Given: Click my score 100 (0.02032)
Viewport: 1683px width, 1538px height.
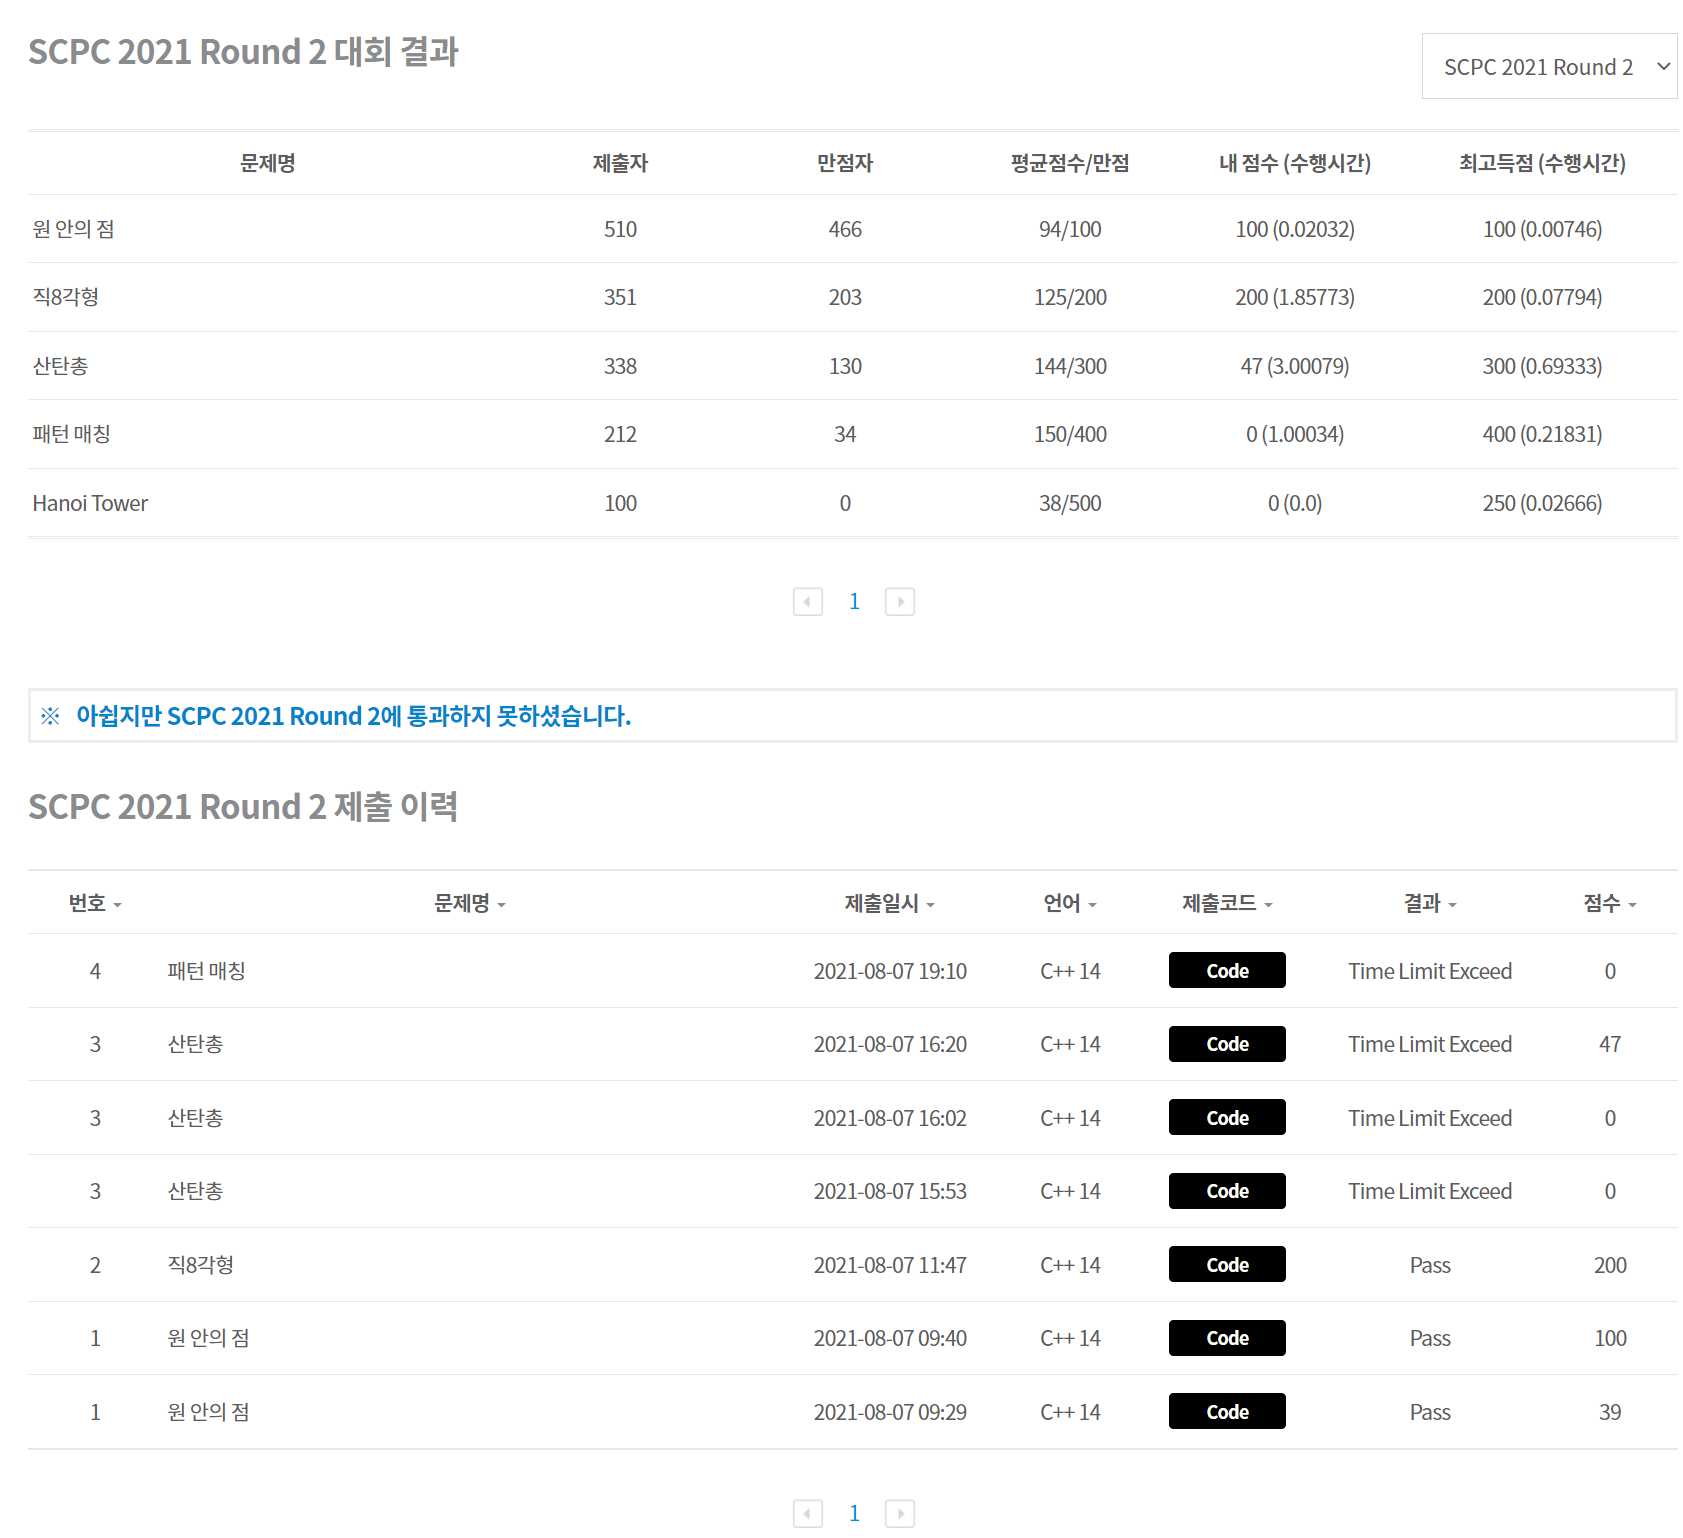Looking at the screenshot, I should click(x=1295, y=229).
